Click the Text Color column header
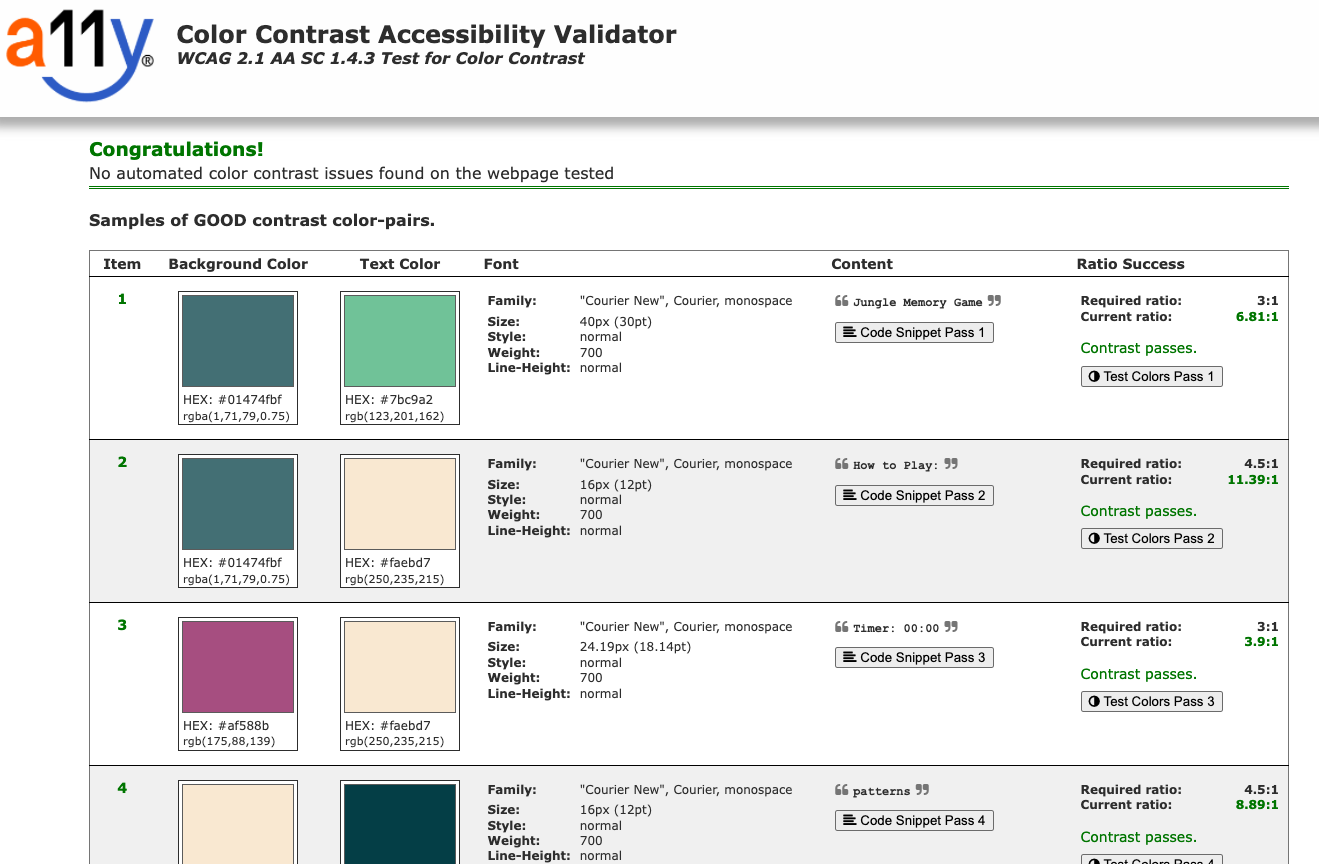 (x=400, y=264)
